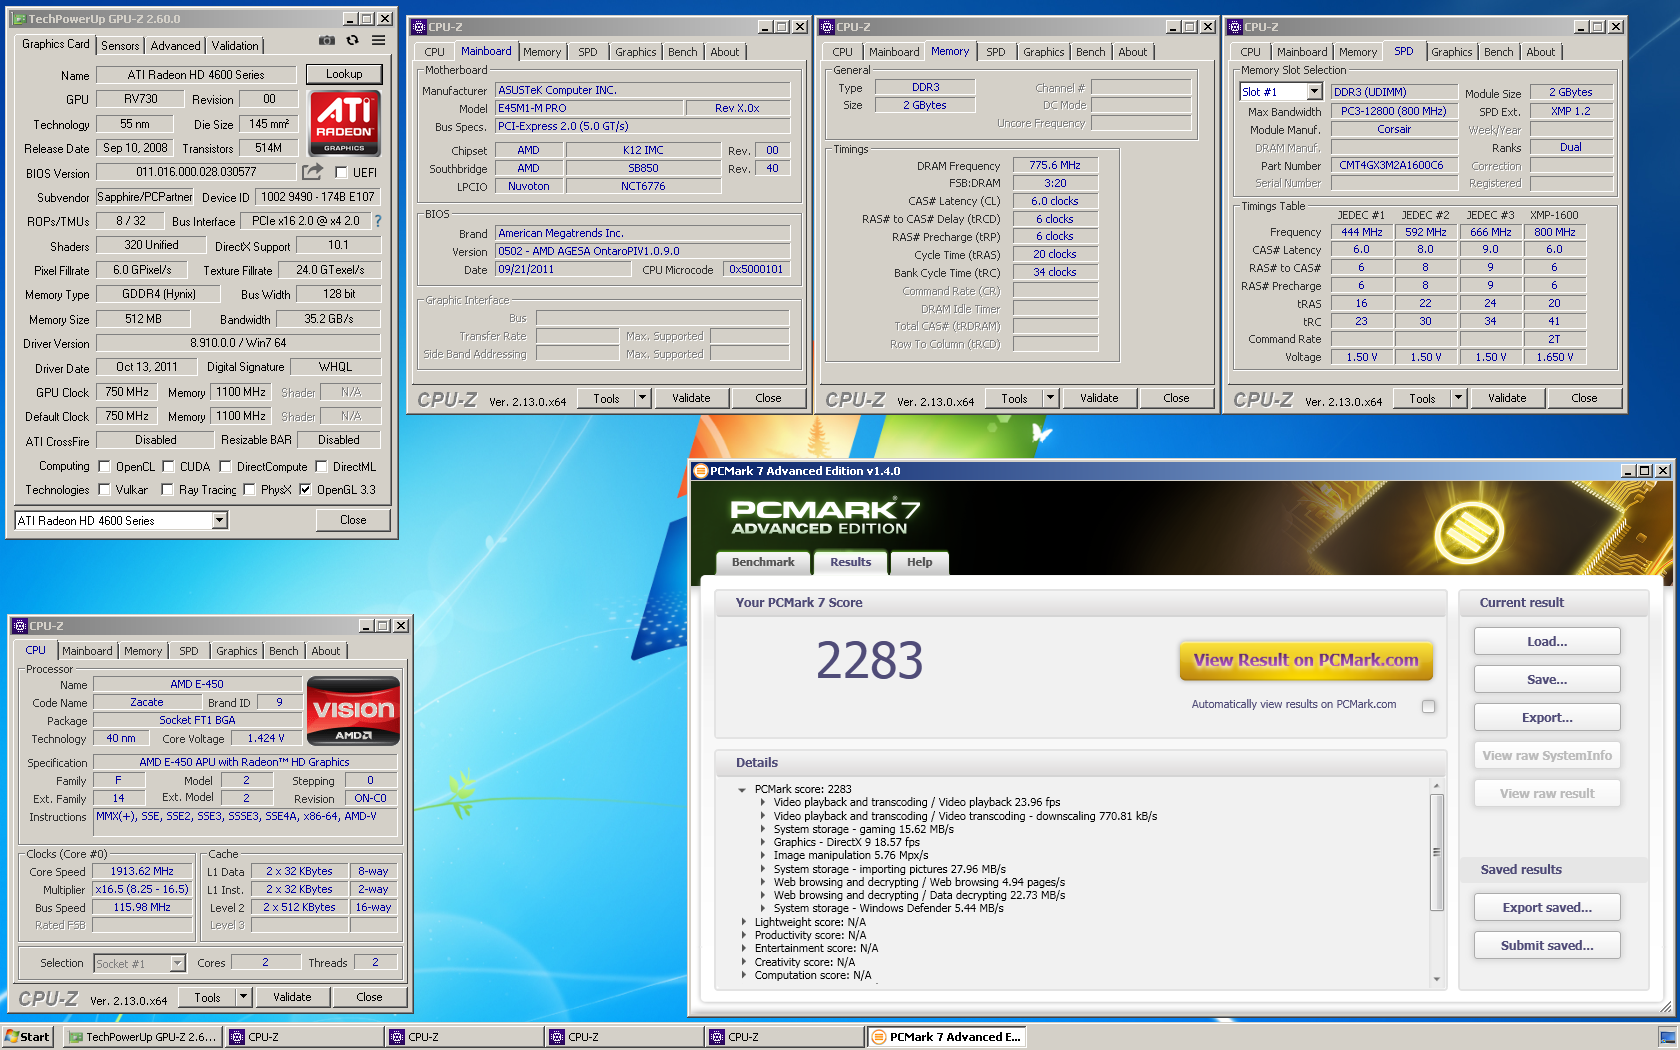Toggle the CUDA checkbox
1680x1050 pixels.
168,466
